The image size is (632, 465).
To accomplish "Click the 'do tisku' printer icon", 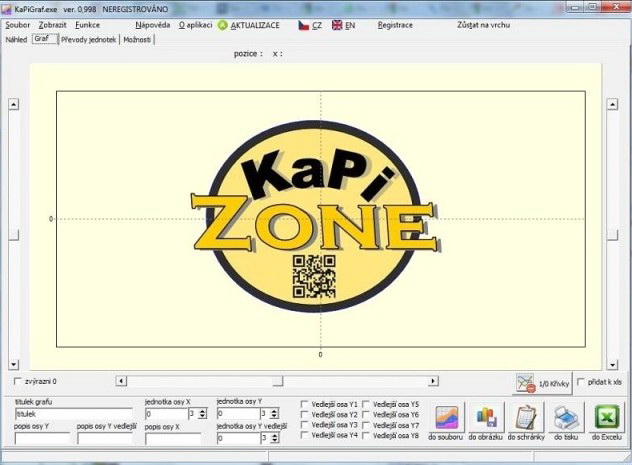I will click(566, 417).
